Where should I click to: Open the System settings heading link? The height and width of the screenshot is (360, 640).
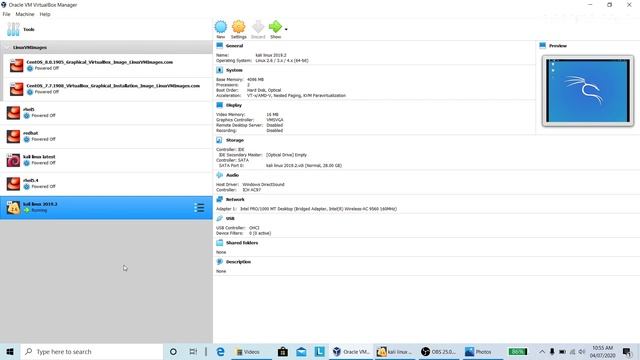coord(234,70)
